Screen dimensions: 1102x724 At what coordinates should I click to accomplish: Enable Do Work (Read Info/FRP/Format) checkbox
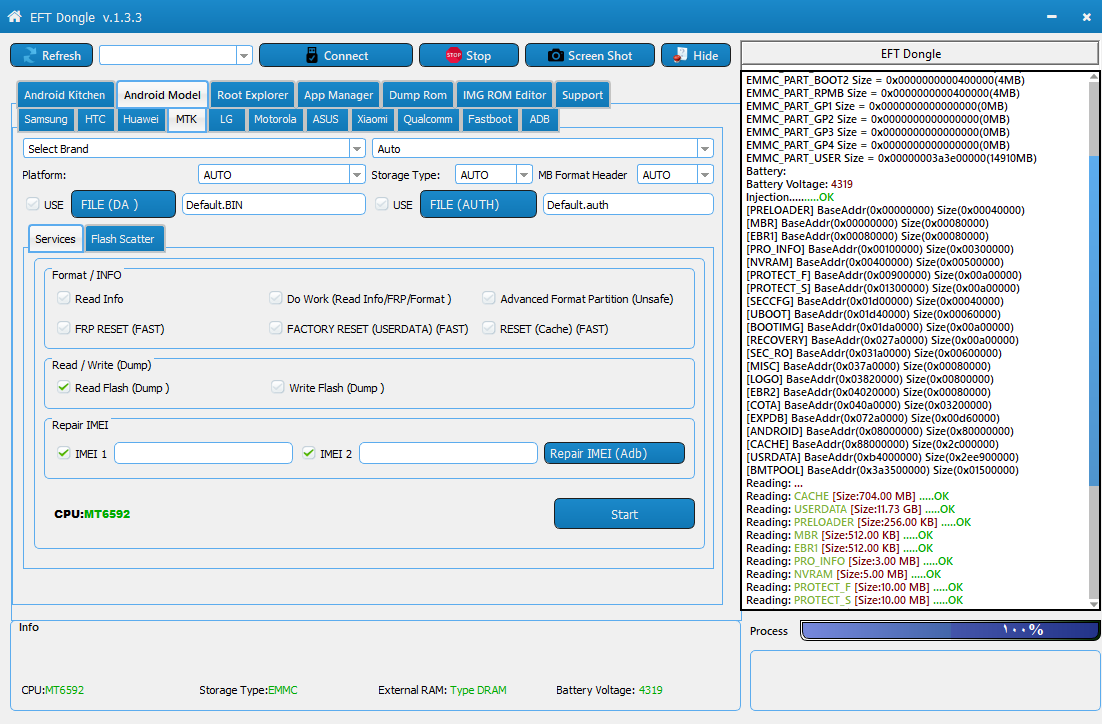tap(276, 298)
